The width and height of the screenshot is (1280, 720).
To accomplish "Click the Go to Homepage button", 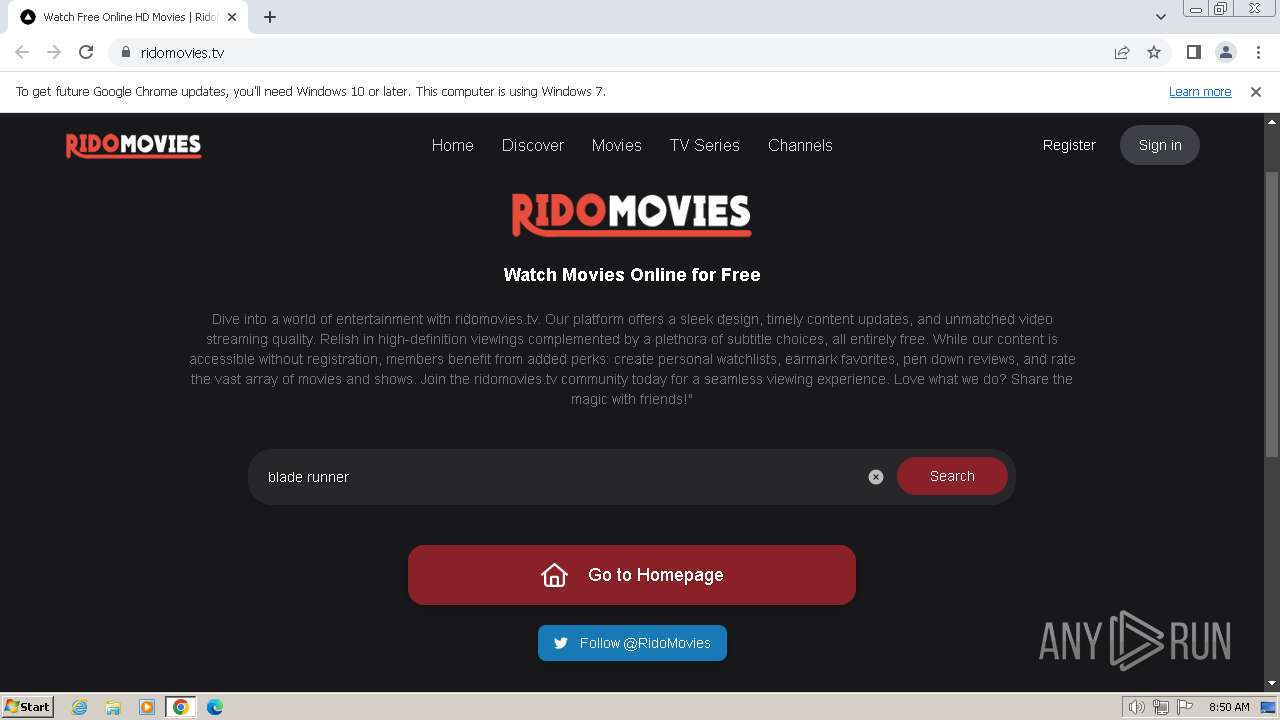I will click(x=632, y=575).
